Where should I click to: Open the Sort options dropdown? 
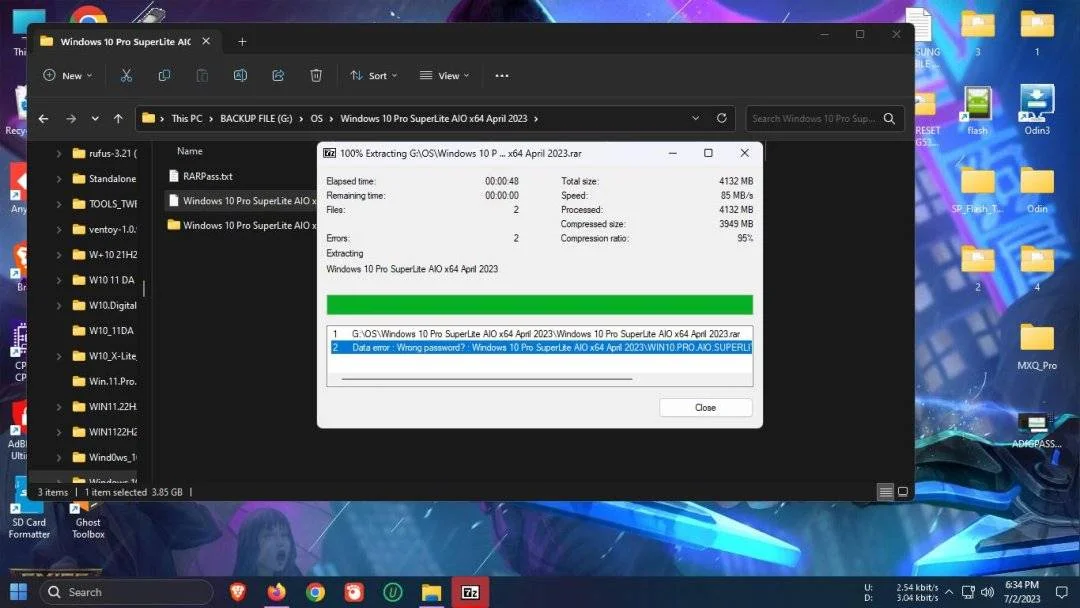373,76
